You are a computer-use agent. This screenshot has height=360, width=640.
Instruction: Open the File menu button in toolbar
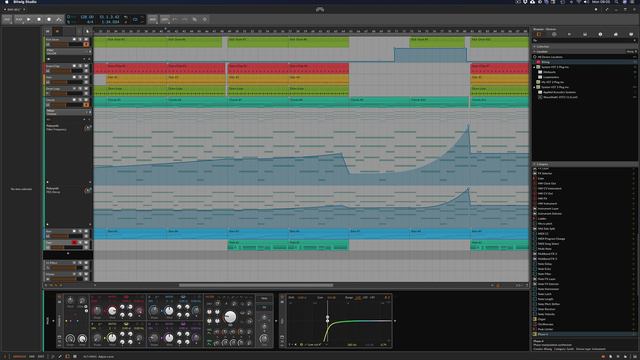click(x=7, y=19)
